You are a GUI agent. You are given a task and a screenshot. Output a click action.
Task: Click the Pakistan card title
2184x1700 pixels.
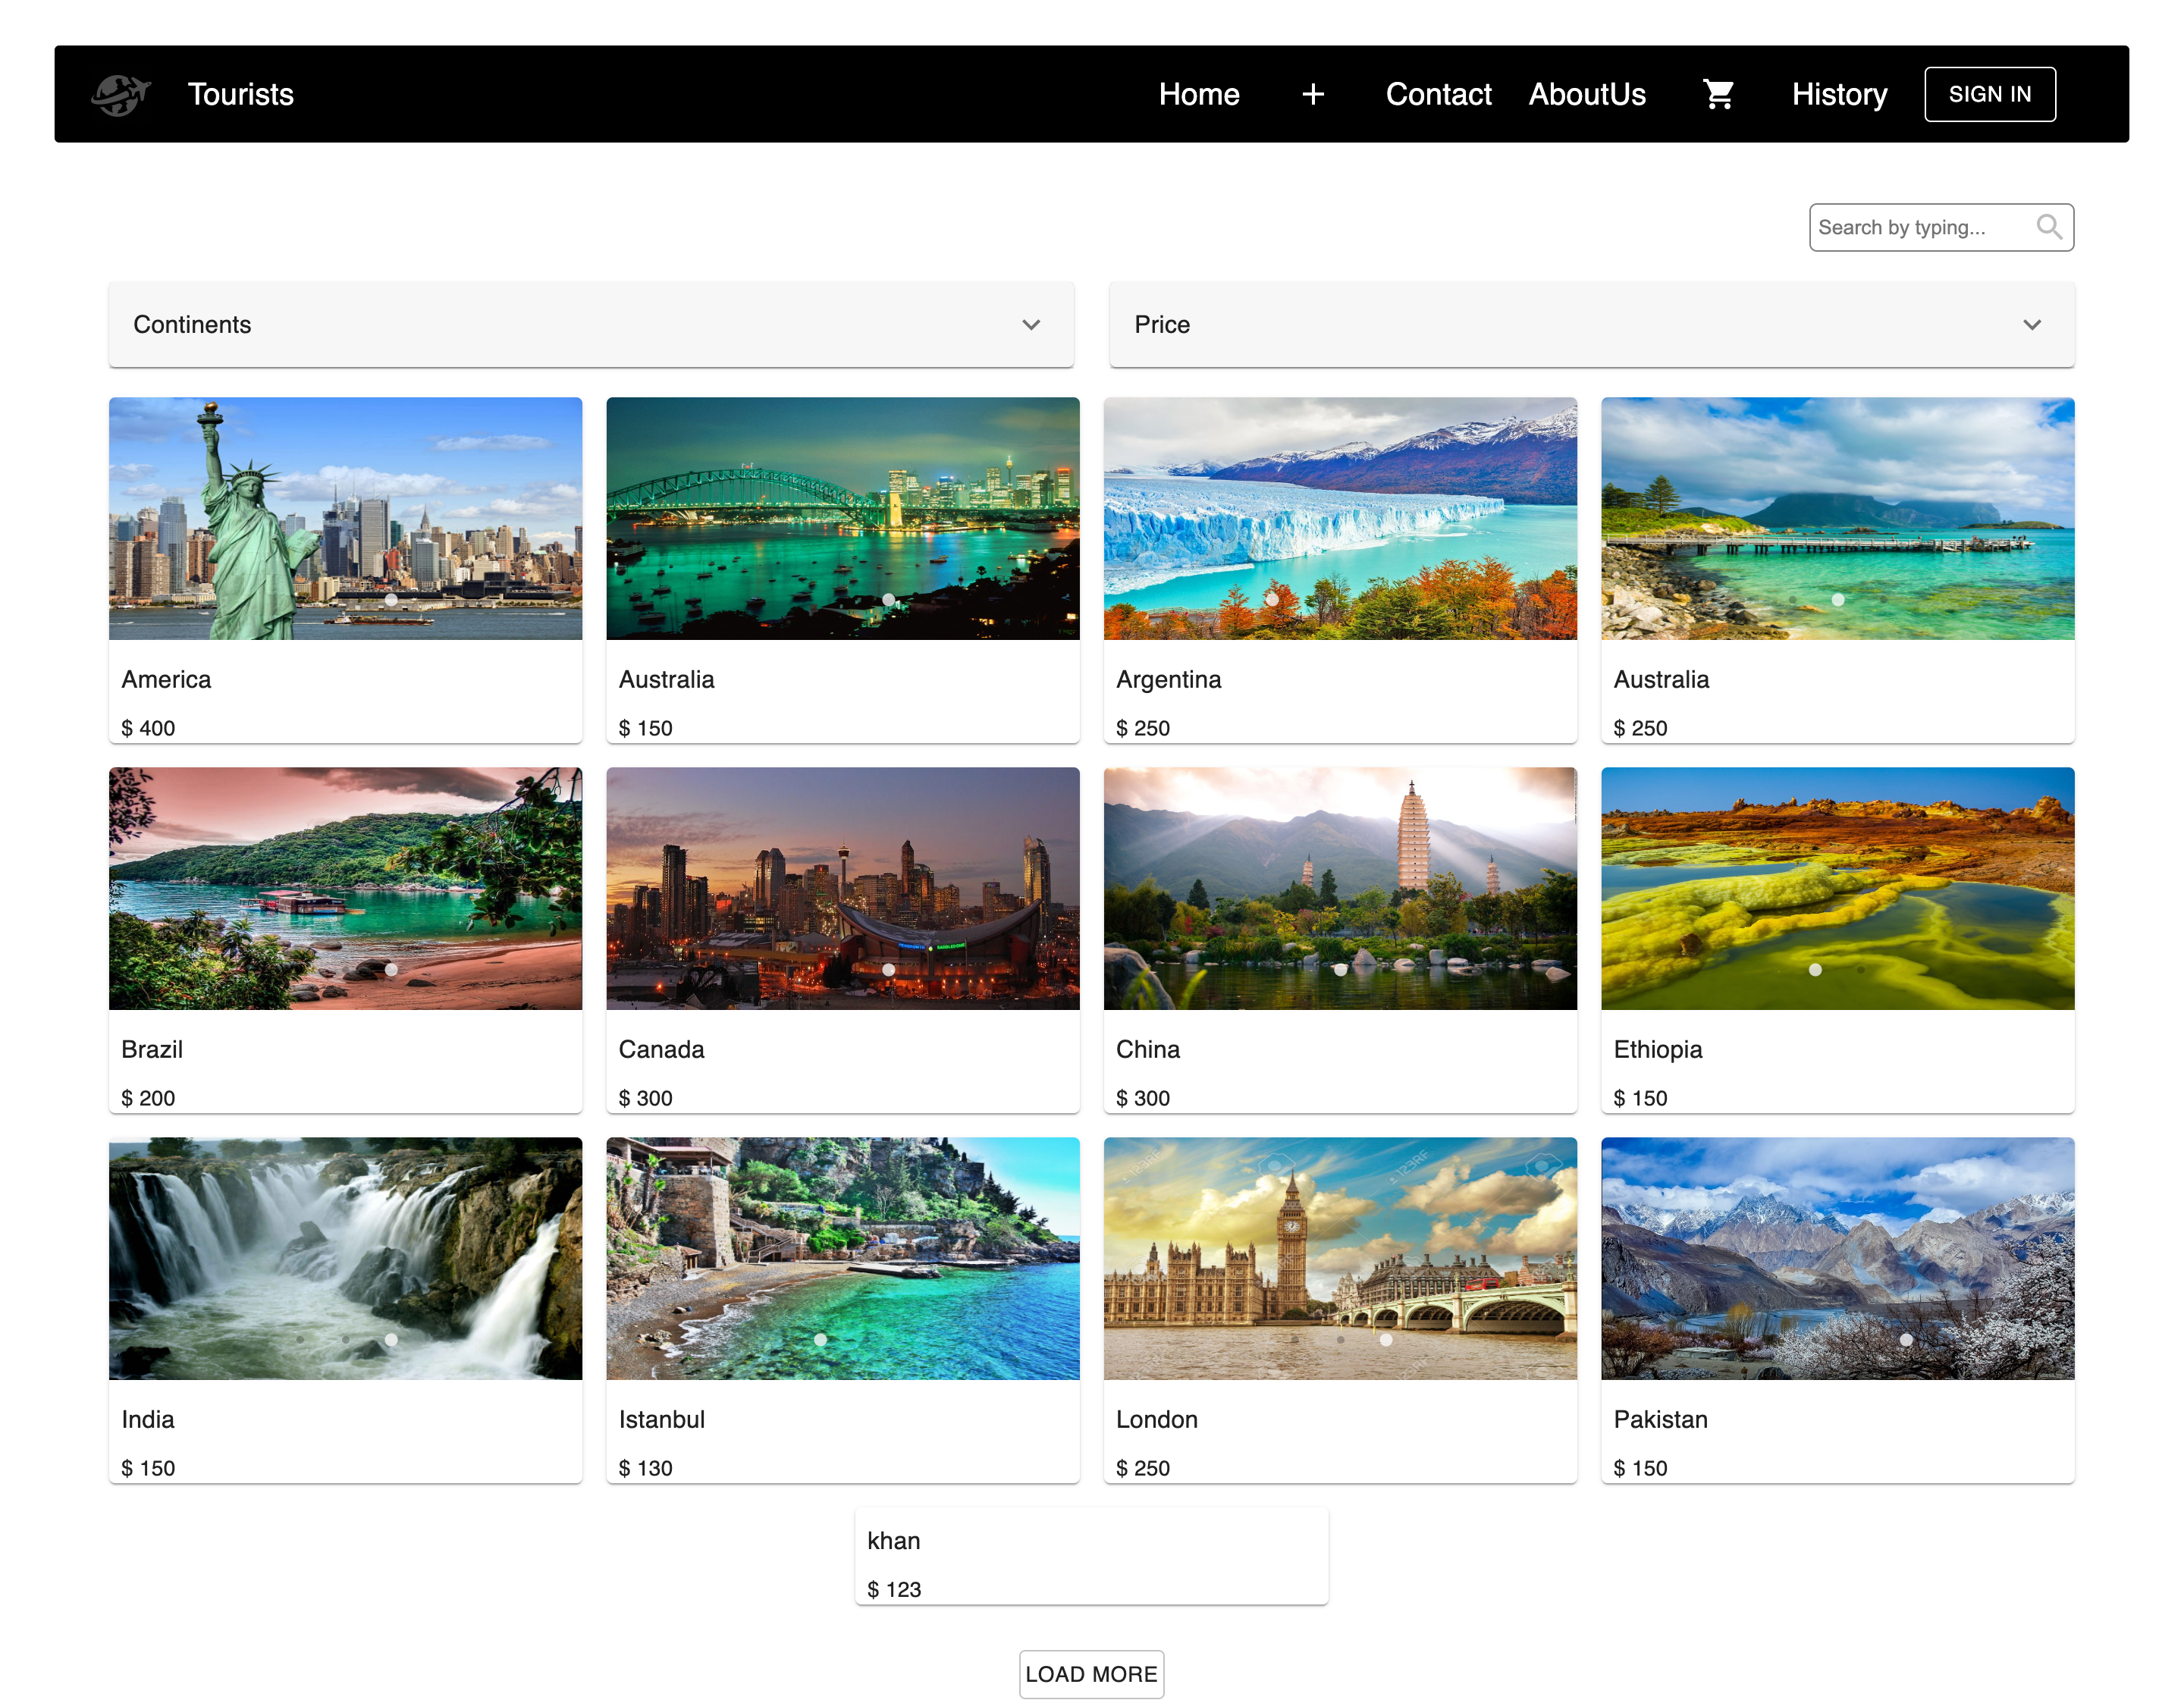pos(1661,1419)
